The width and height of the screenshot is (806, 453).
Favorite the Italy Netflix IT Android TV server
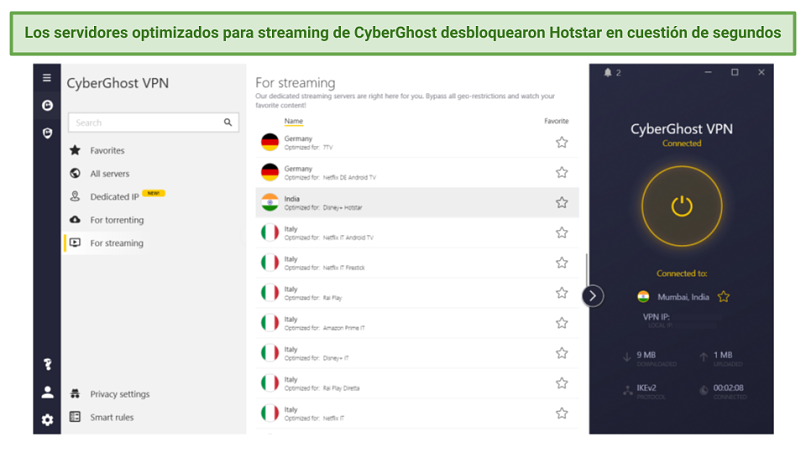point(562,232)
